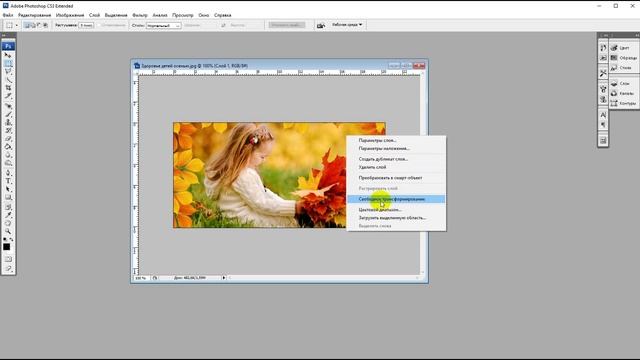Select the Type tool
640x360 pixels.
point(8,181)
